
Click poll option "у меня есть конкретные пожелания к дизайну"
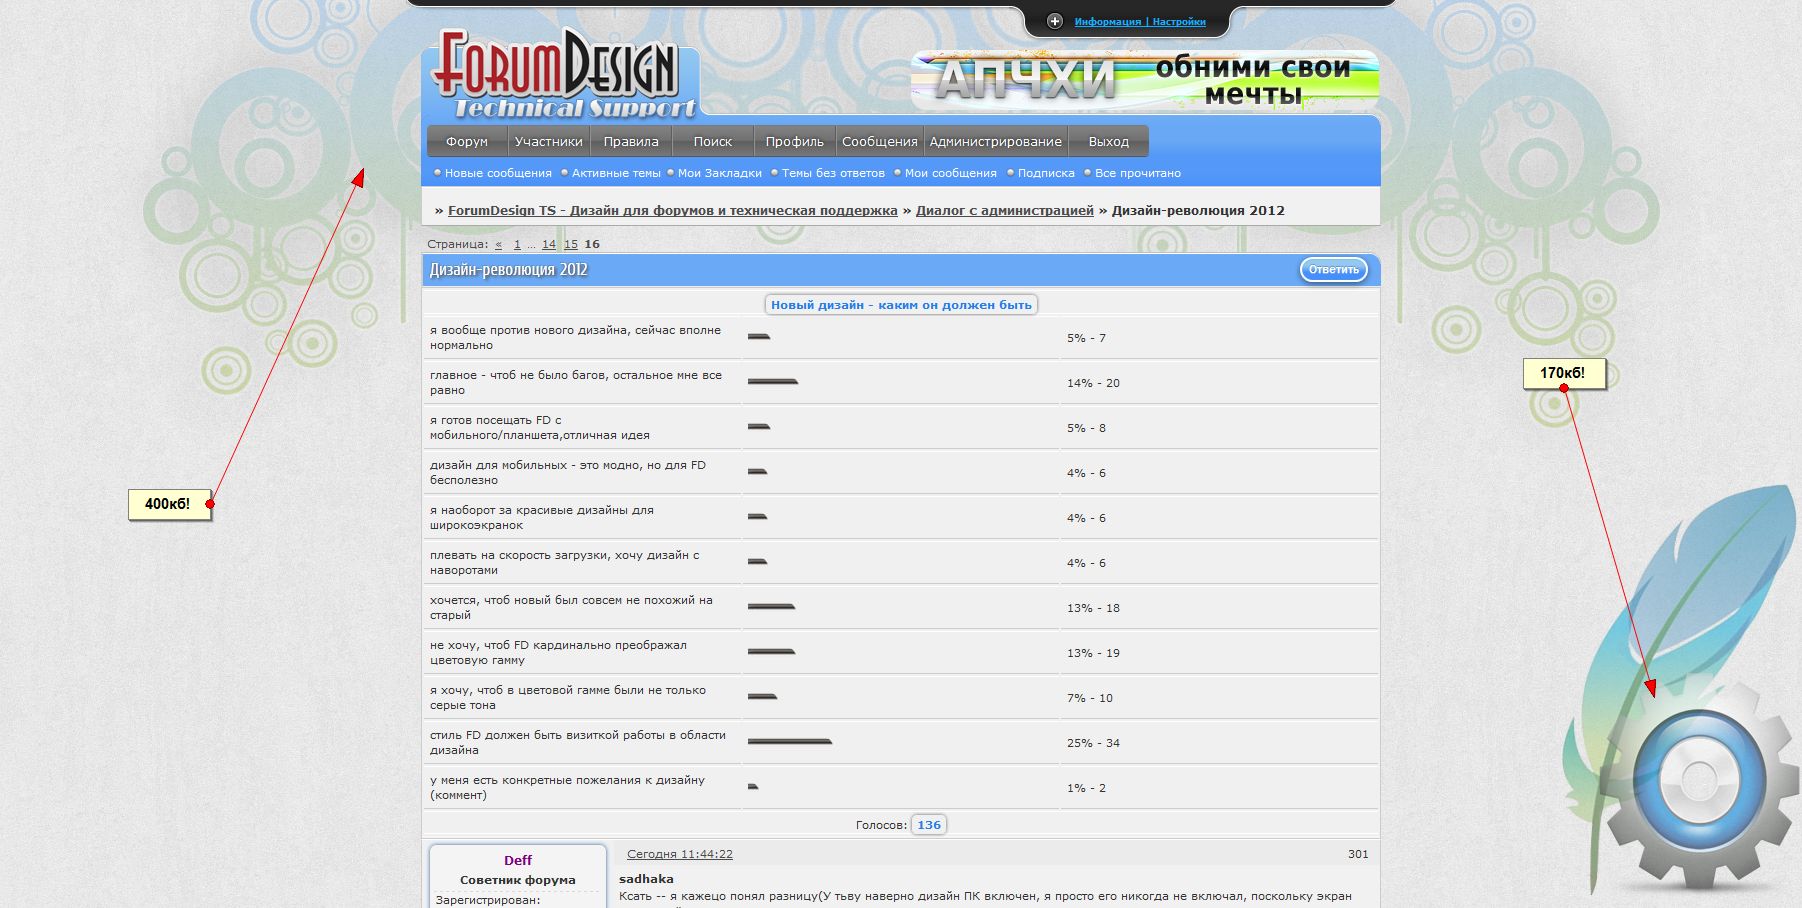pos(567,788)
